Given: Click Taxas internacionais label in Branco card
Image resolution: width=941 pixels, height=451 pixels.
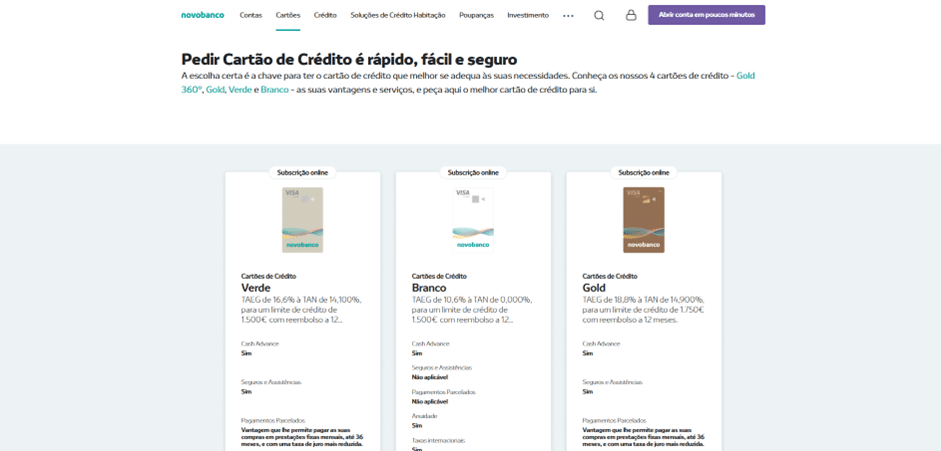Looking at the screenshot, I should click(438, 440).
